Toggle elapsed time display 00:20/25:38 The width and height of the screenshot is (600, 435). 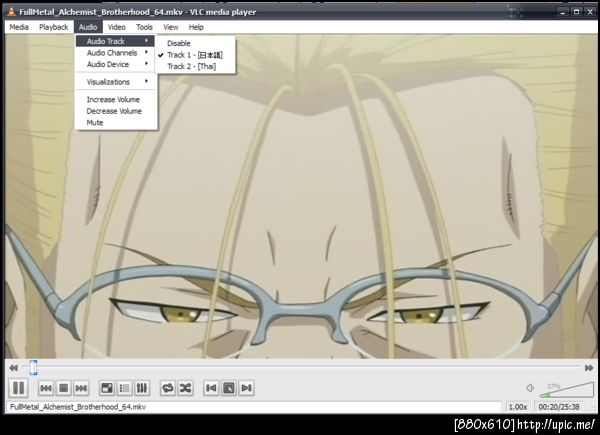[x=559, y=407]
